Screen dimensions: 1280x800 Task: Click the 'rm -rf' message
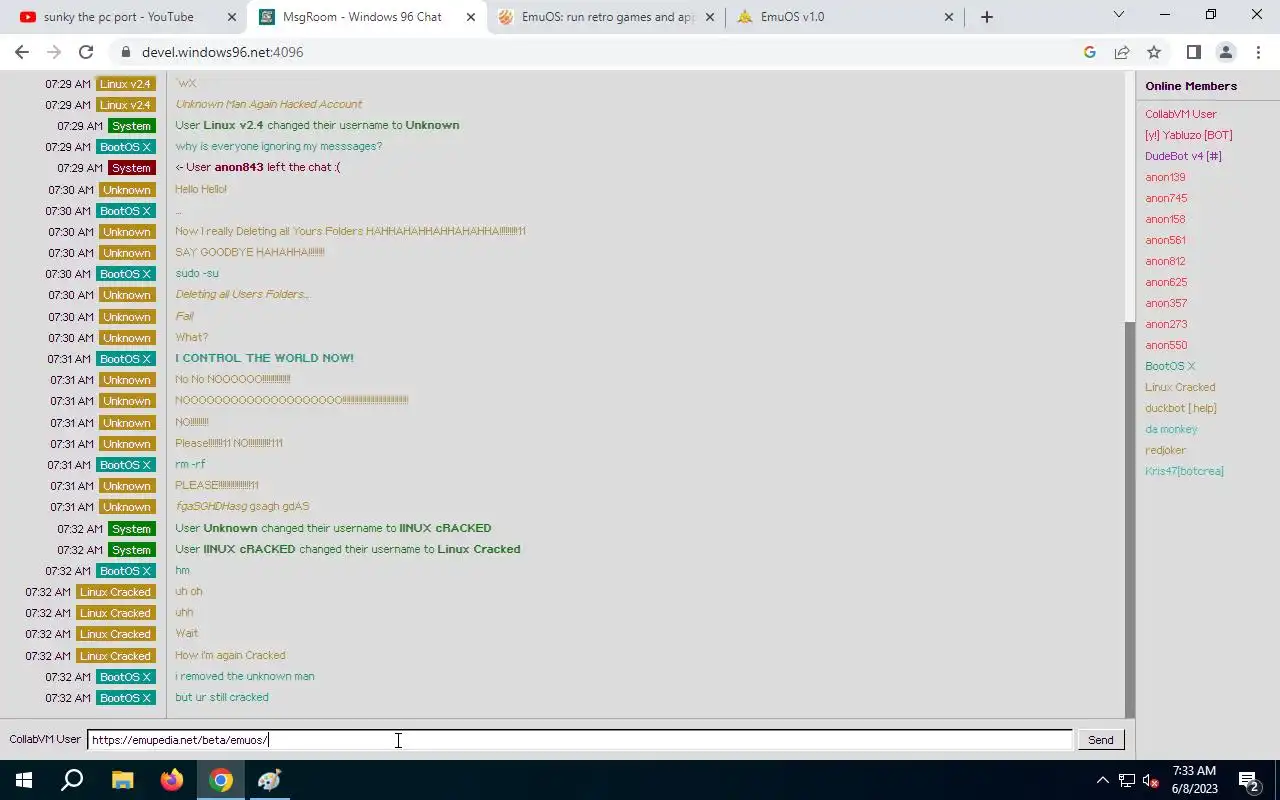pyautogui.click(x=190, y=464)
